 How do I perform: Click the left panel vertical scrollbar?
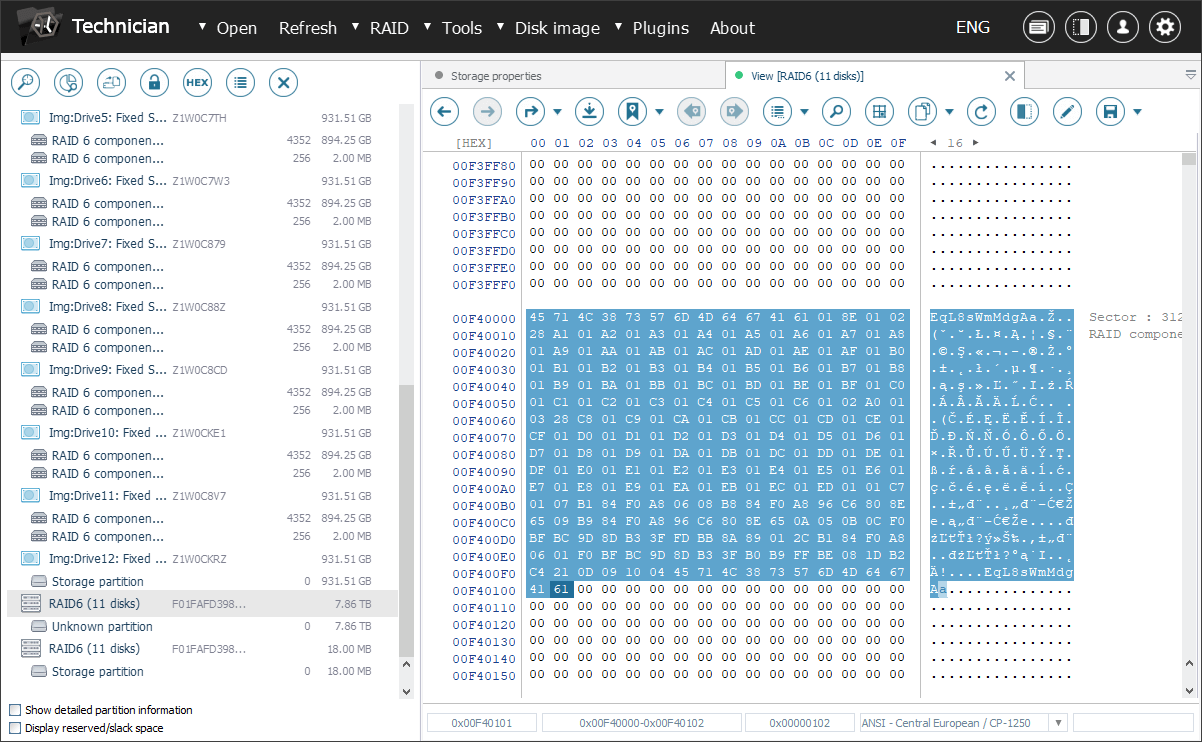pos(405,520)
